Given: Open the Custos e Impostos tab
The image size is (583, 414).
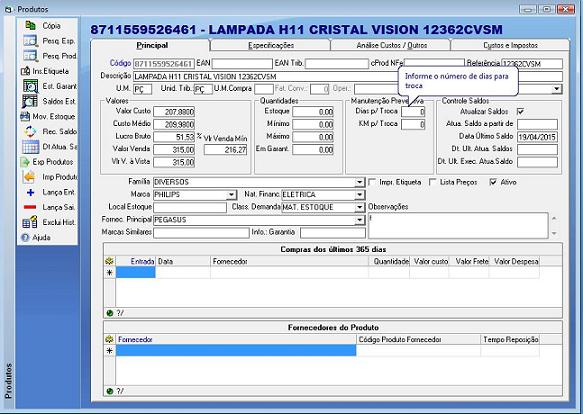Looking at the screenshot, I should point(510,45).
